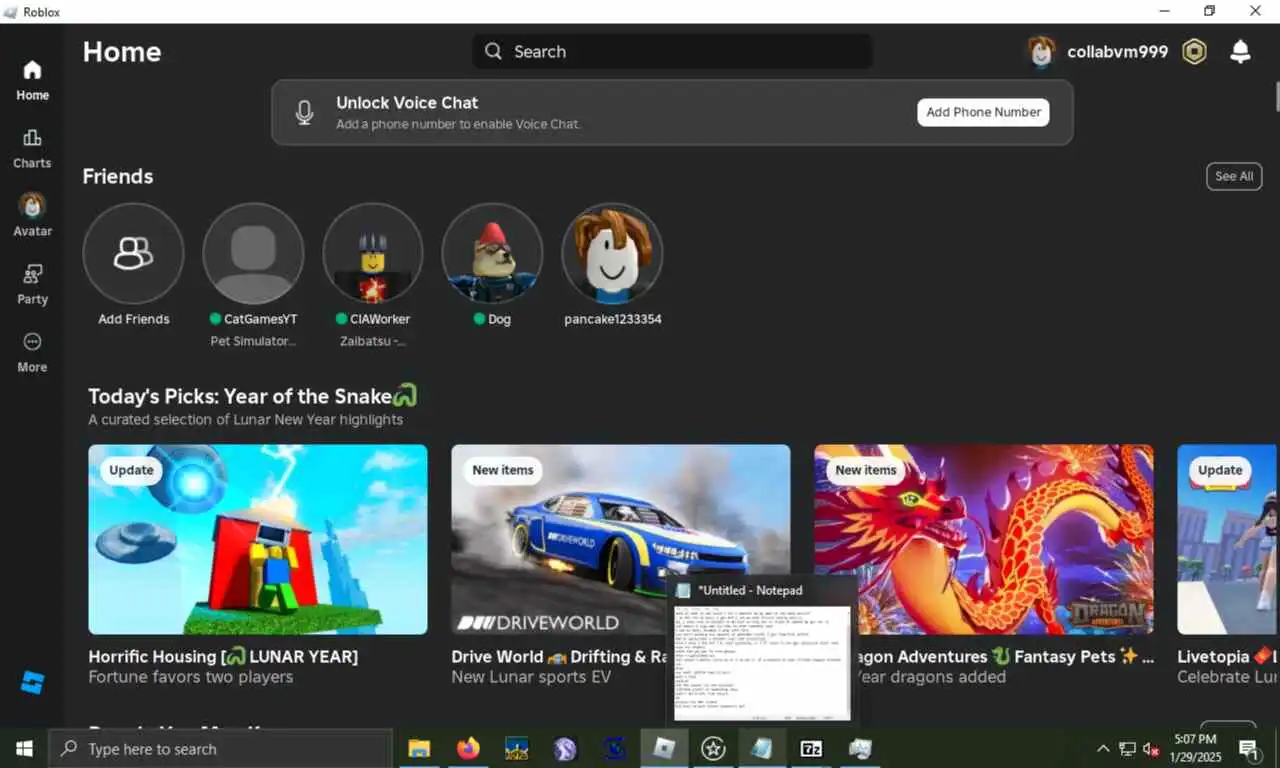Click the network icon in system tray
The height and width of the screenshot is (768, 1280).
(x=1127, y=749)
